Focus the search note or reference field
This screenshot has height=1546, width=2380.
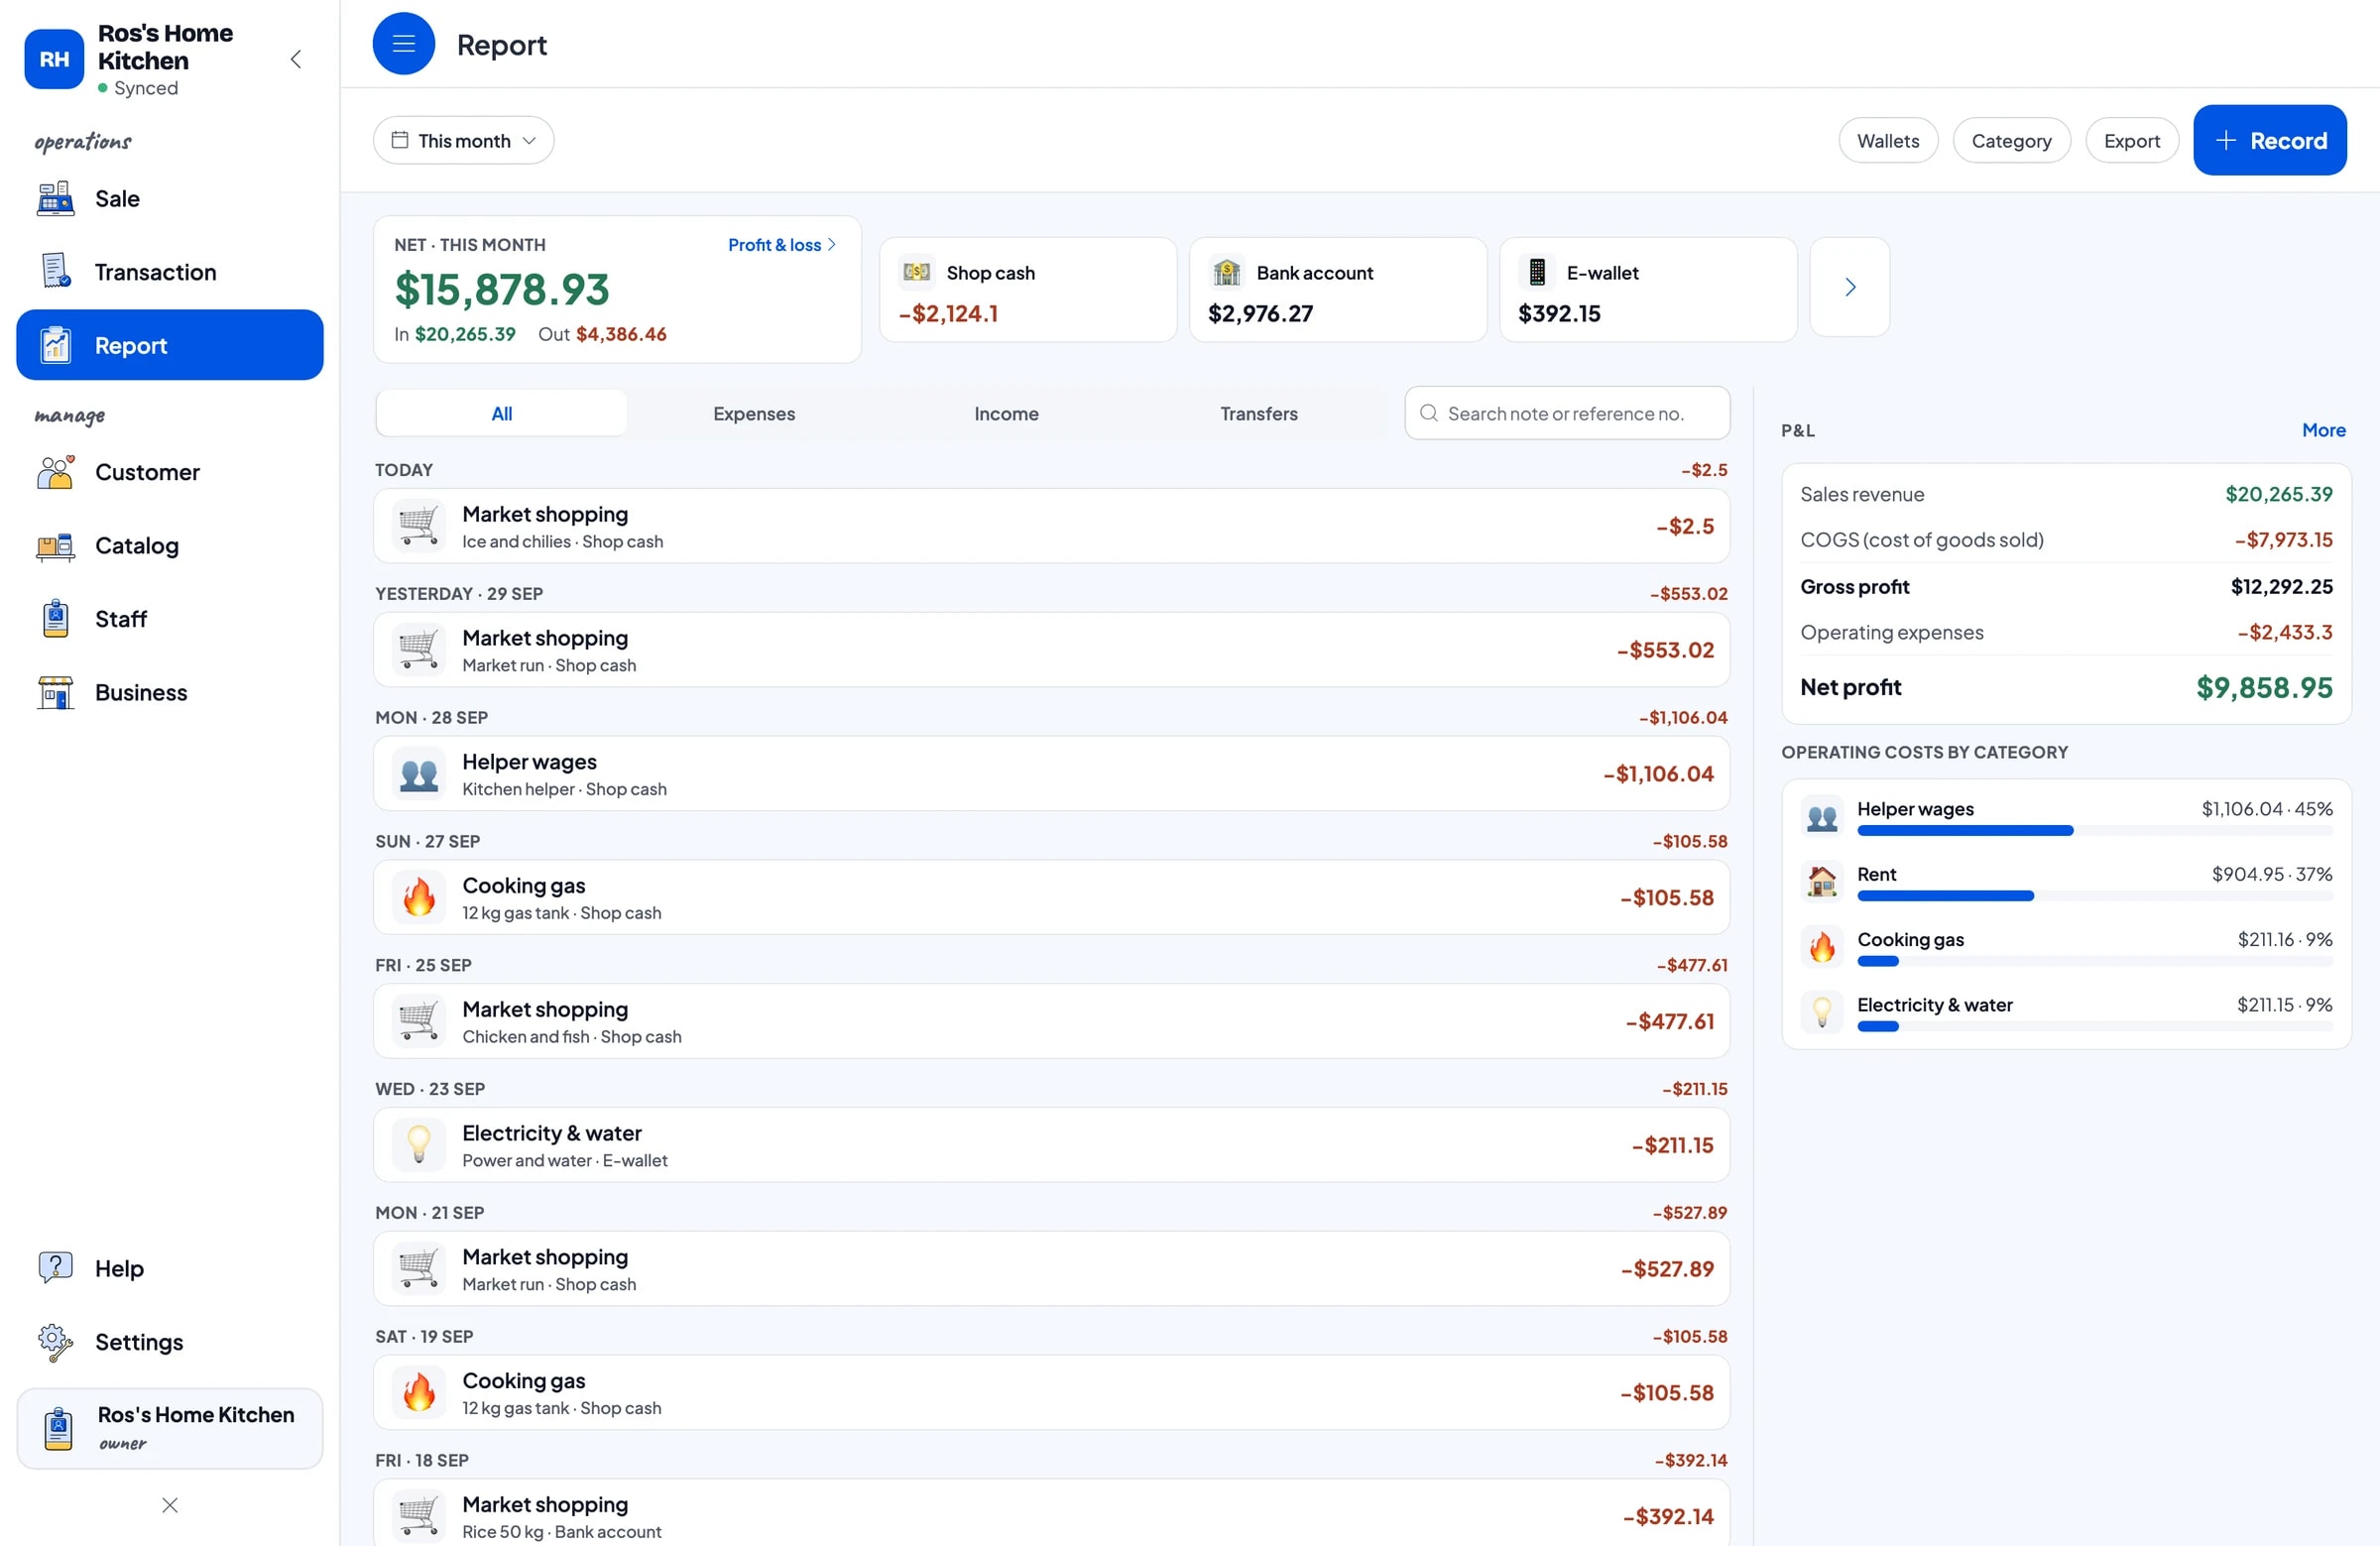(x=1567, y=413)
